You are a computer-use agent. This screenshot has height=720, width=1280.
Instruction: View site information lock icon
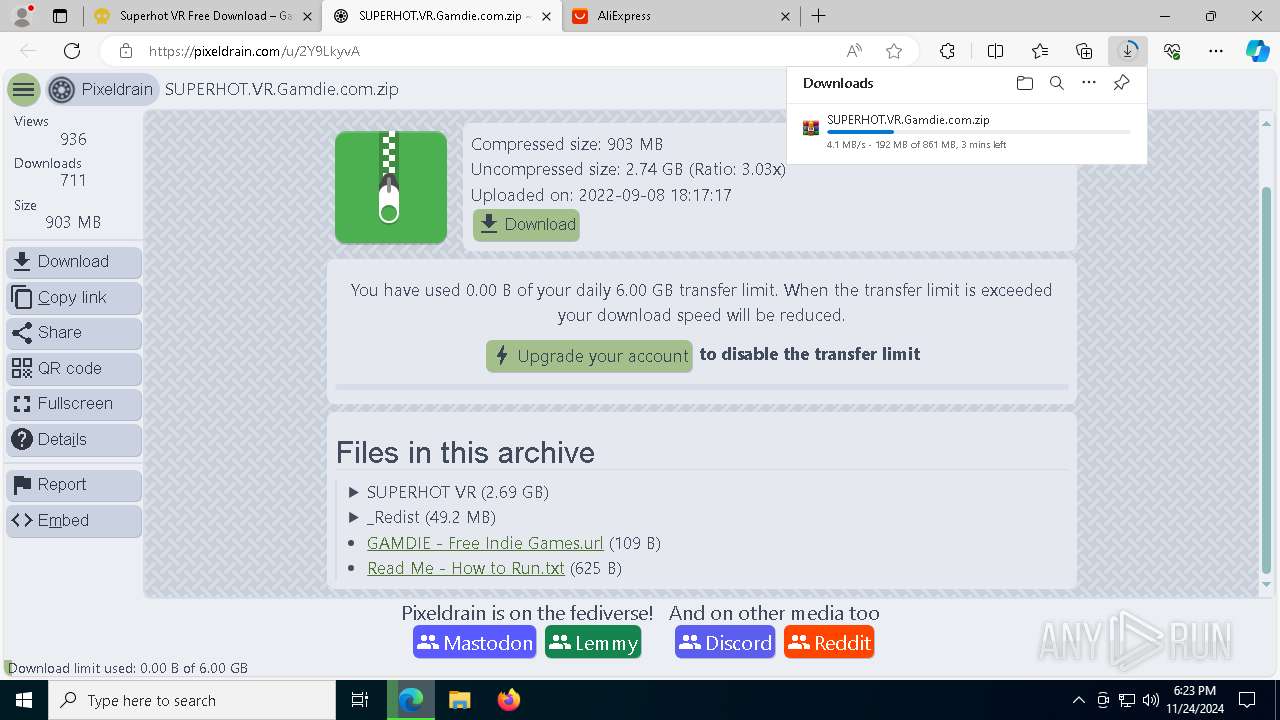[125, 51]
